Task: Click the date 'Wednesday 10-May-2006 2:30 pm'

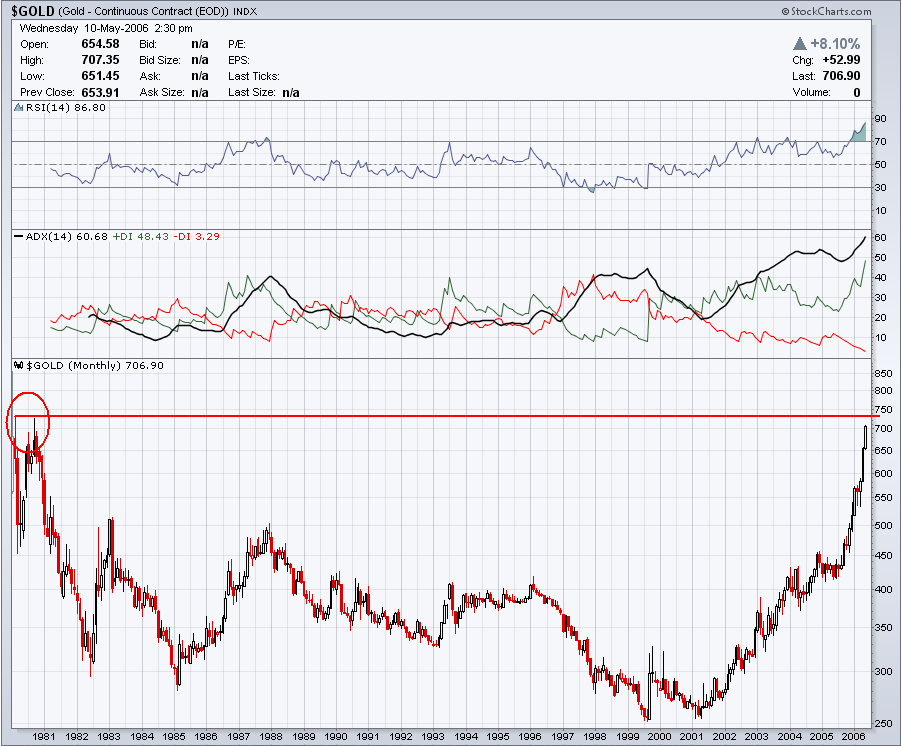Action: coord(106,28)
